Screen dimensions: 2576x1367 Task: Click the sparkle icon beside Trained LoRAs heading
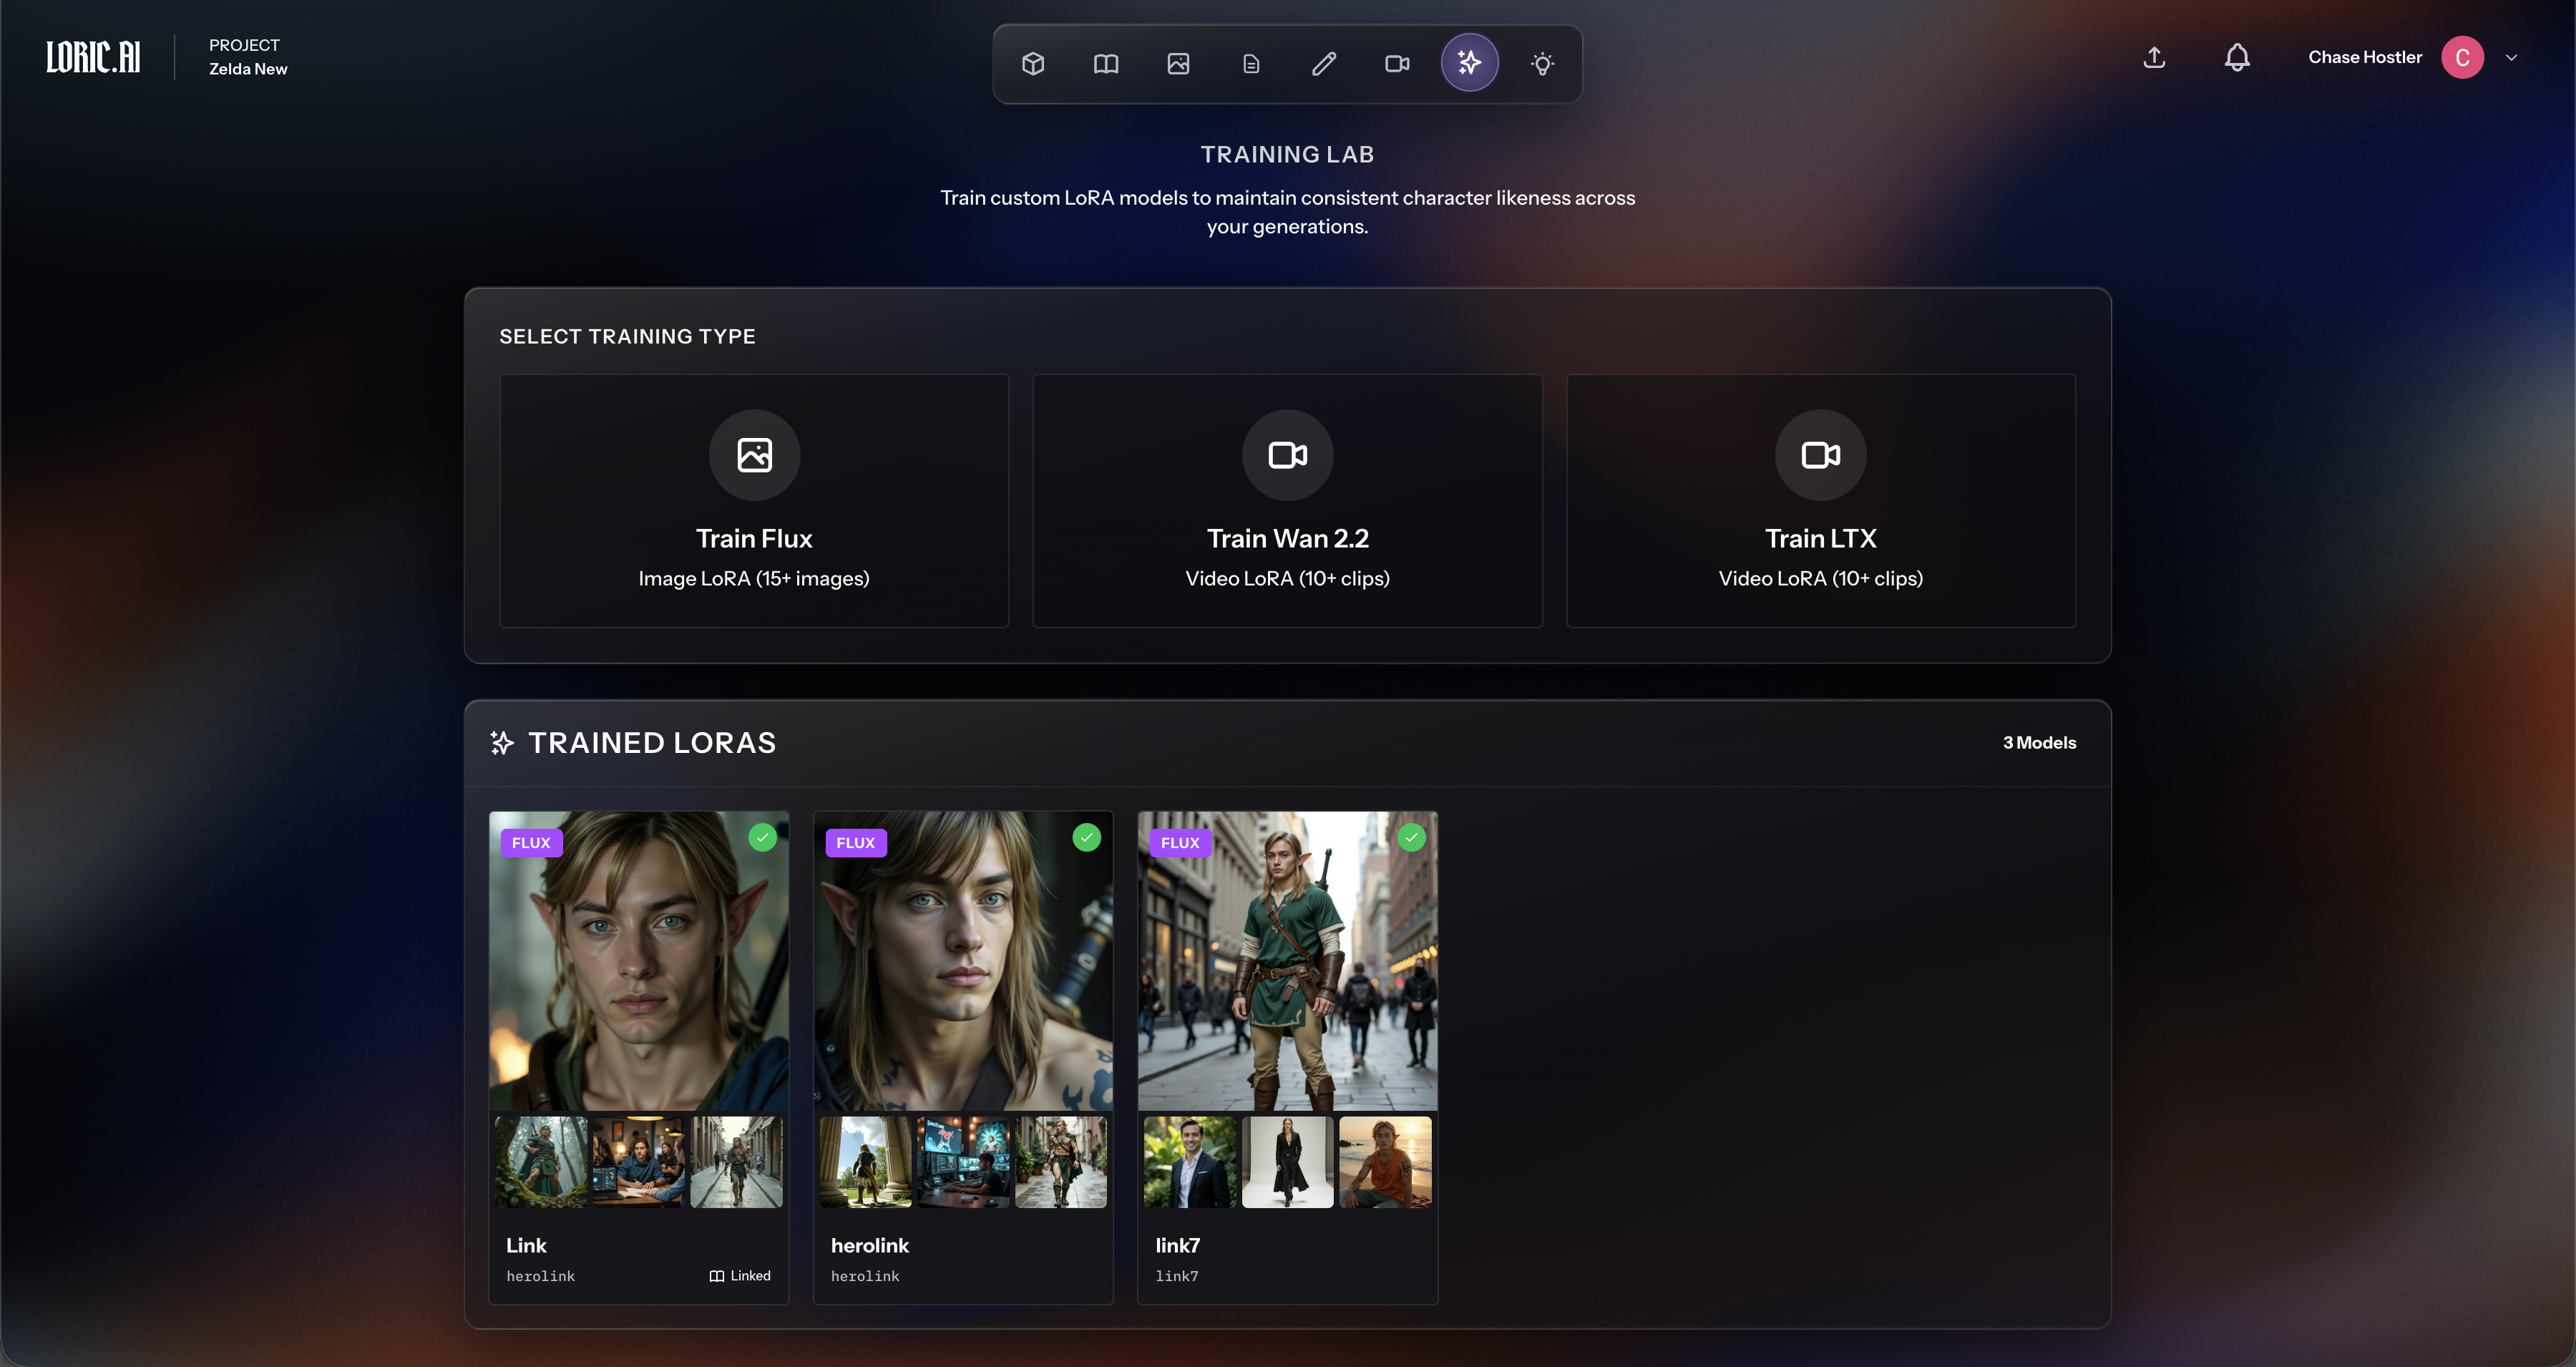point(502,743)
